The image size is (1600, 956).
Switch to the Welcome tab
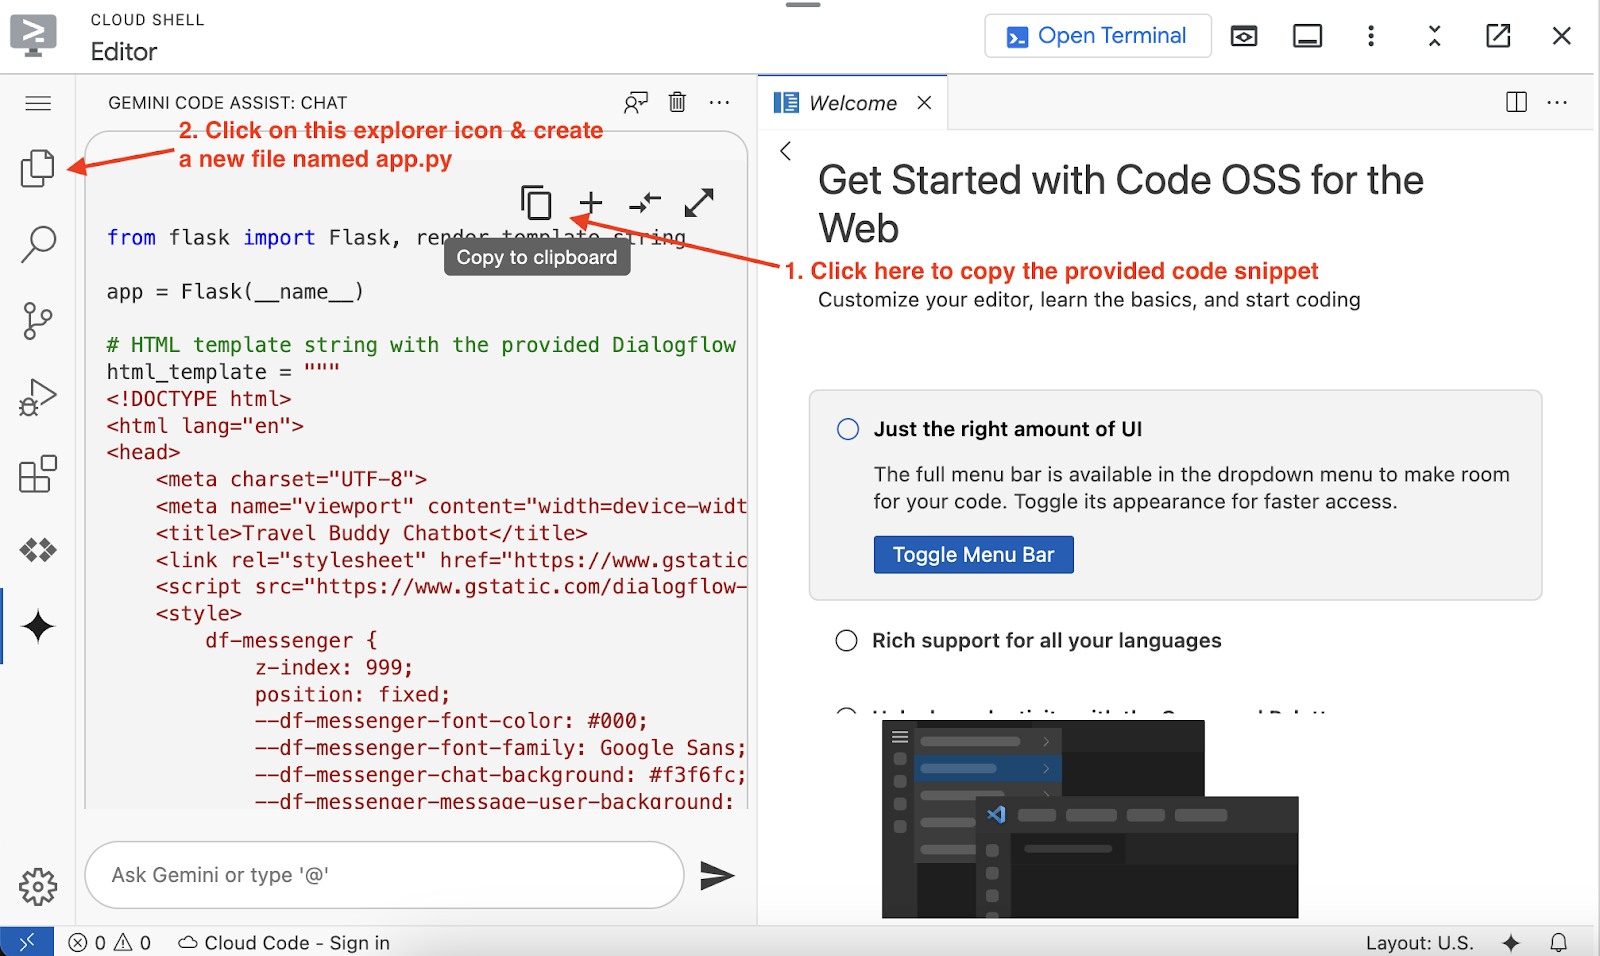pos(852,103)
